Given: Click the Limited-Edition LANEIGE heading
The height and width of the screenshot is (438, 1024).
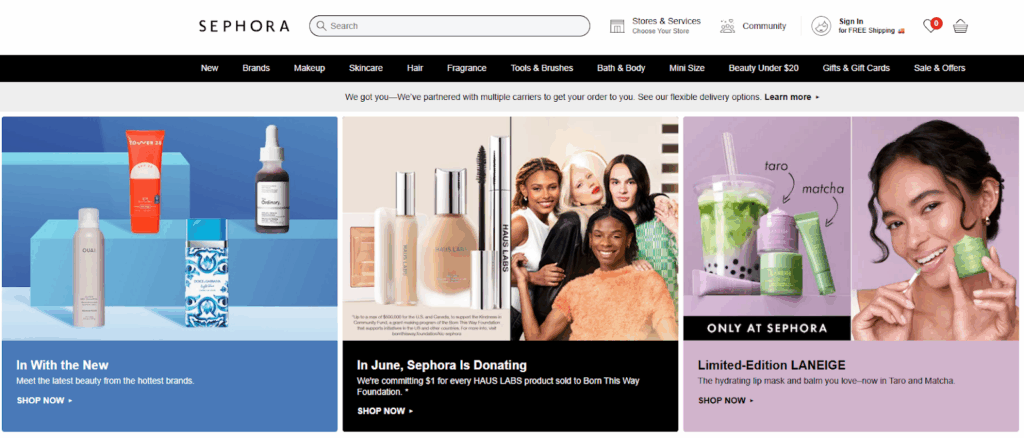Looking at the screenshot, I should (x=771, y=365).
